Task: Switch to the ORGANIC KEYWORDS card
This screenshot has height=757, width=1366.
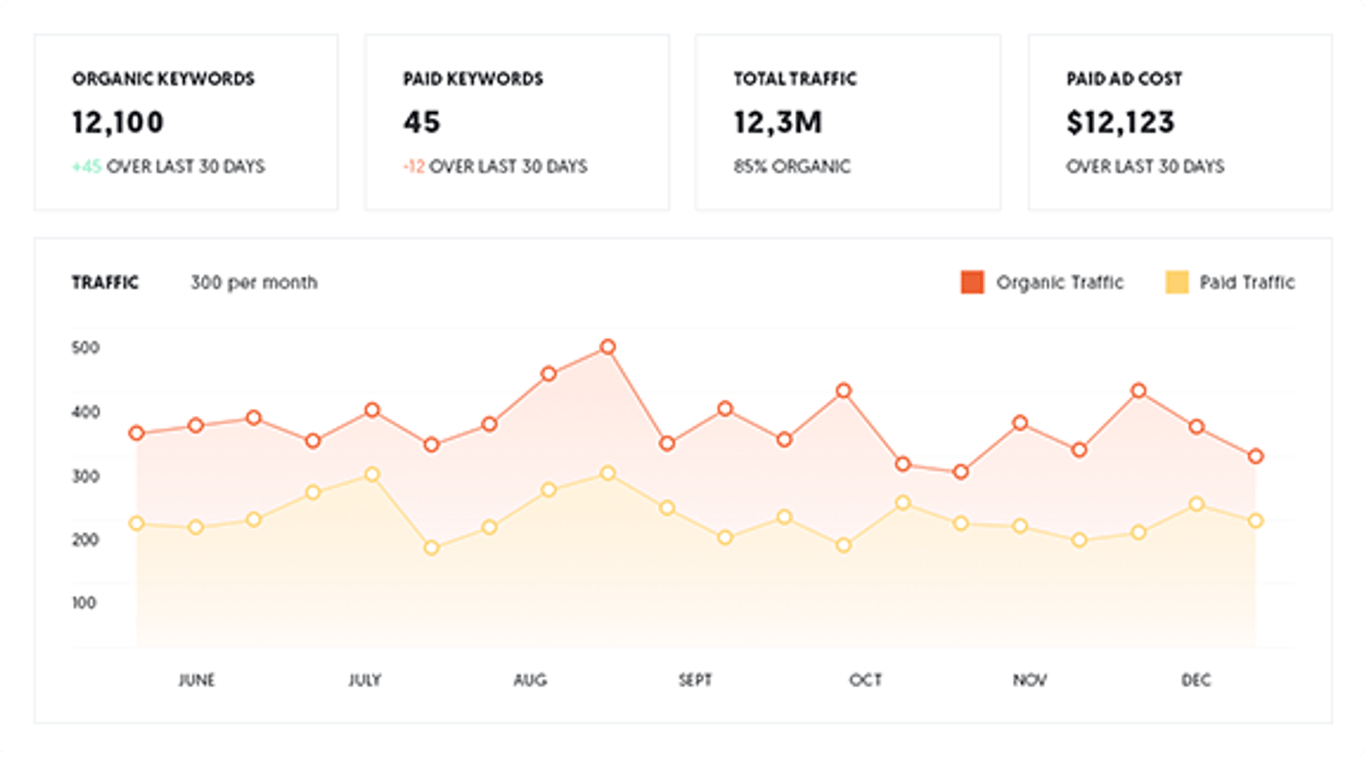Action: click(186, 121)
